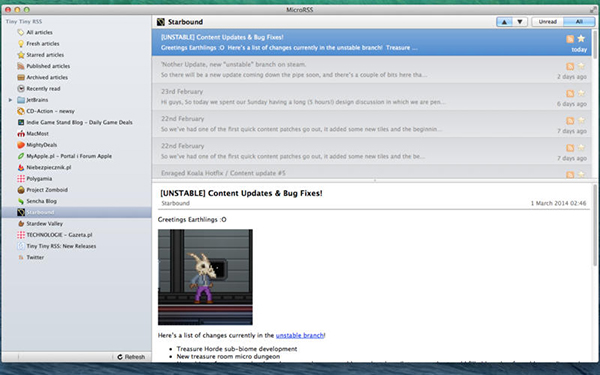
Task: Switch the filter to Unread
Action: 548,22
